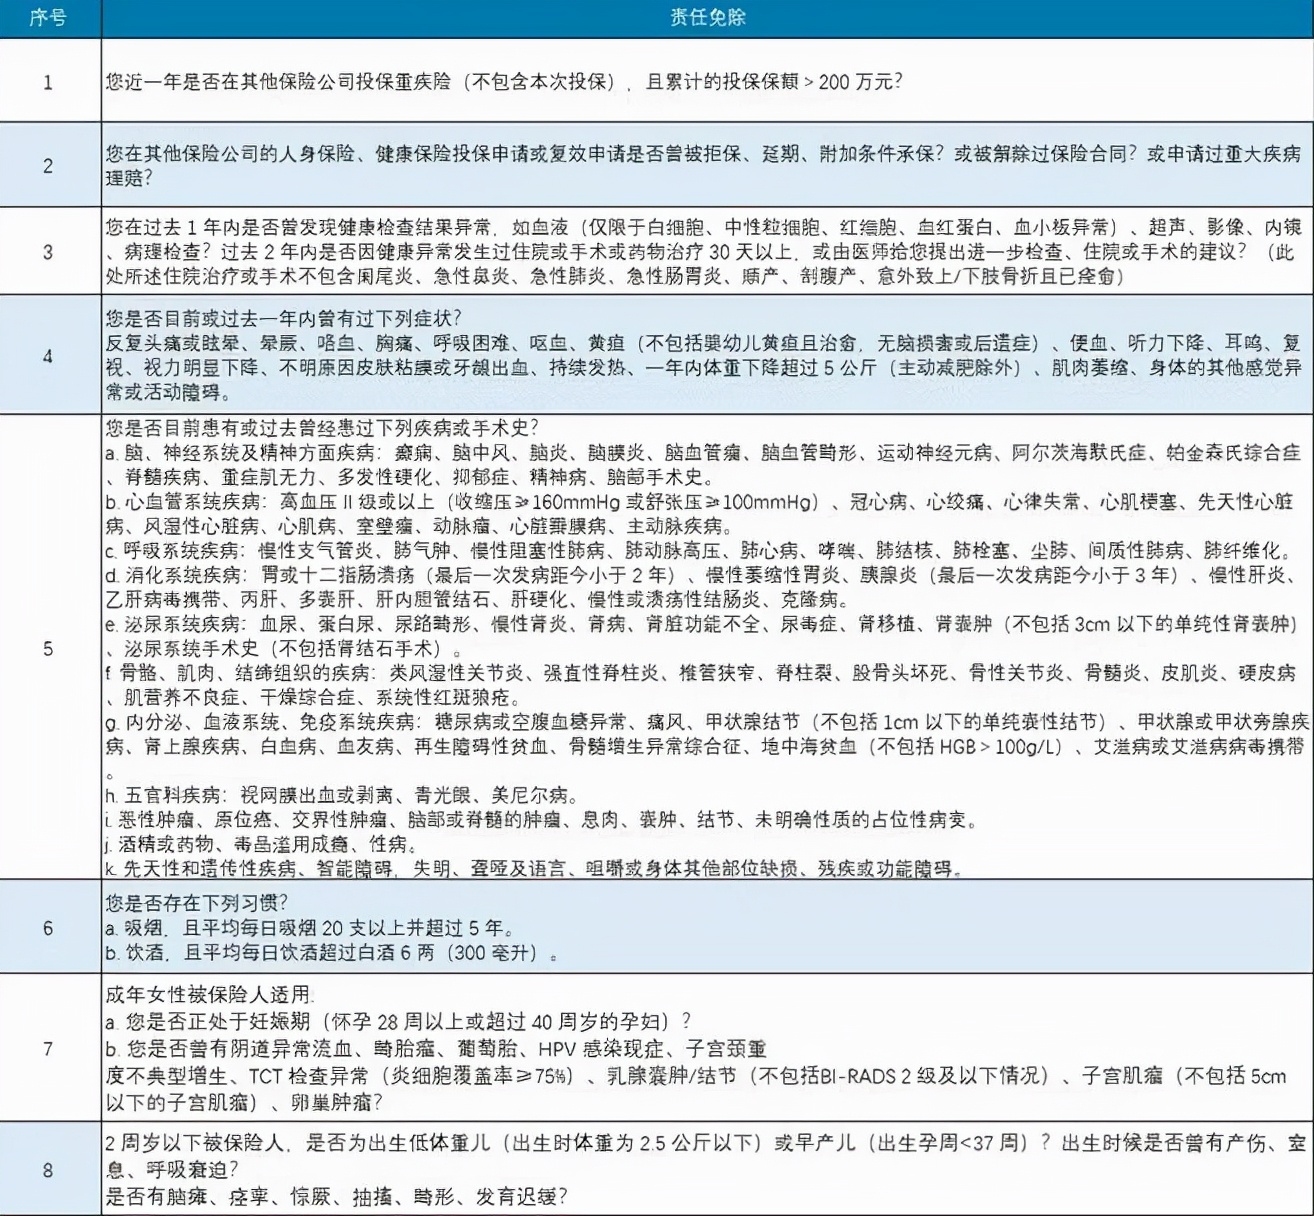The height and width of the screenshot is (1216, 1314).
Task: Click row number 2 cell
Action: coord(48,166)
